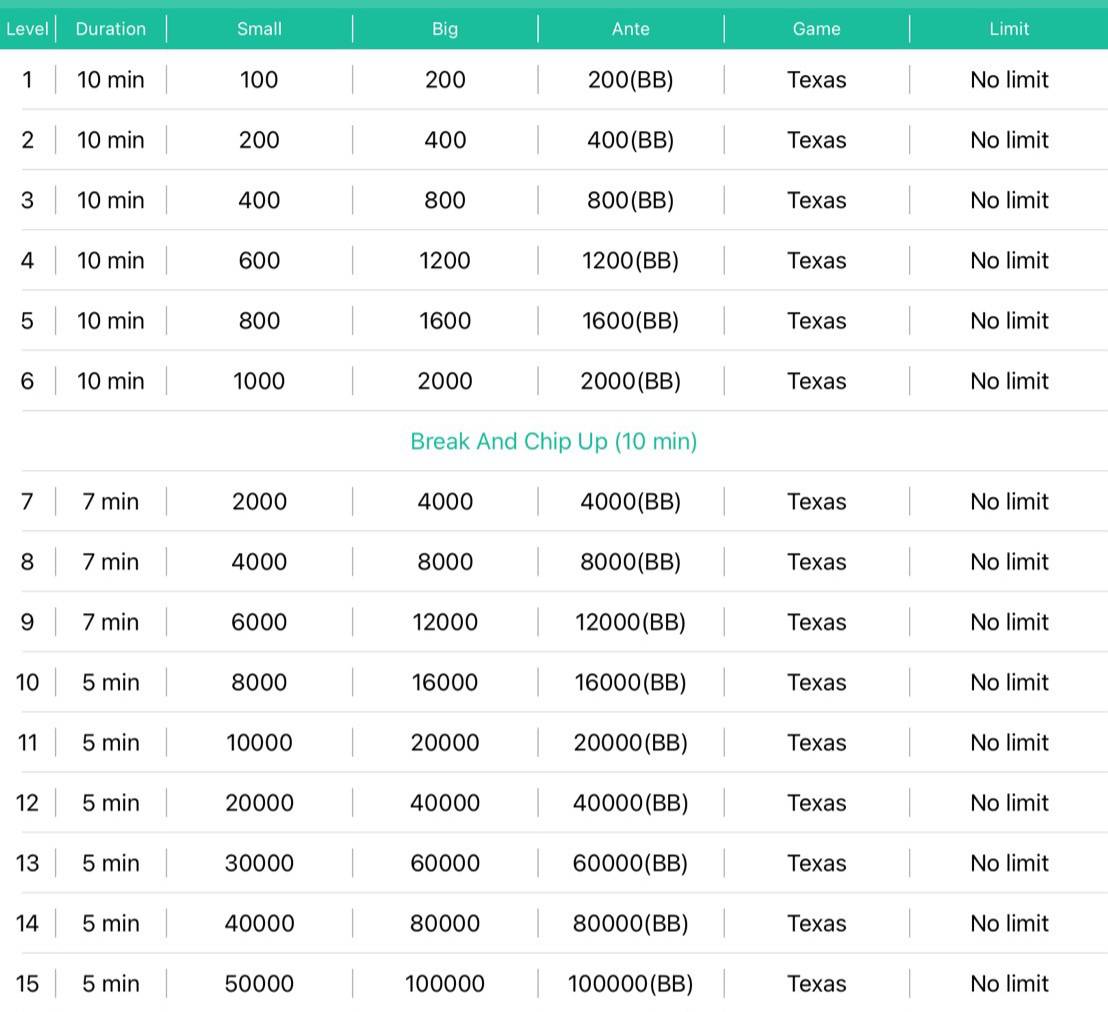Screen dimensions: 1108x1012
Task: Click the 200(BB) ante in level 1
Action: coord(631,80)
